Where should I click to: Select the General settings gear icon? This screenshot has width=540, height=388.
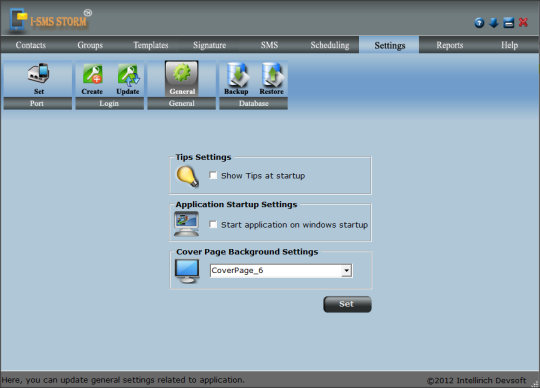click(182, 78)
